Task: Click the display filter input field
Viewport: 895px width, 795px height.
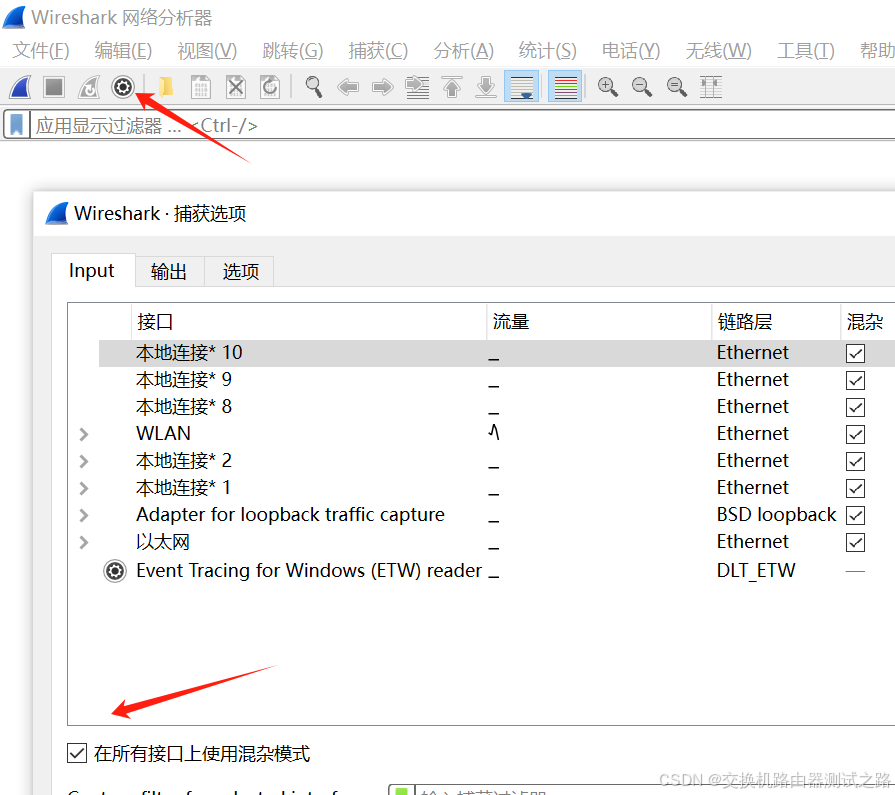Action: (462, 125)
